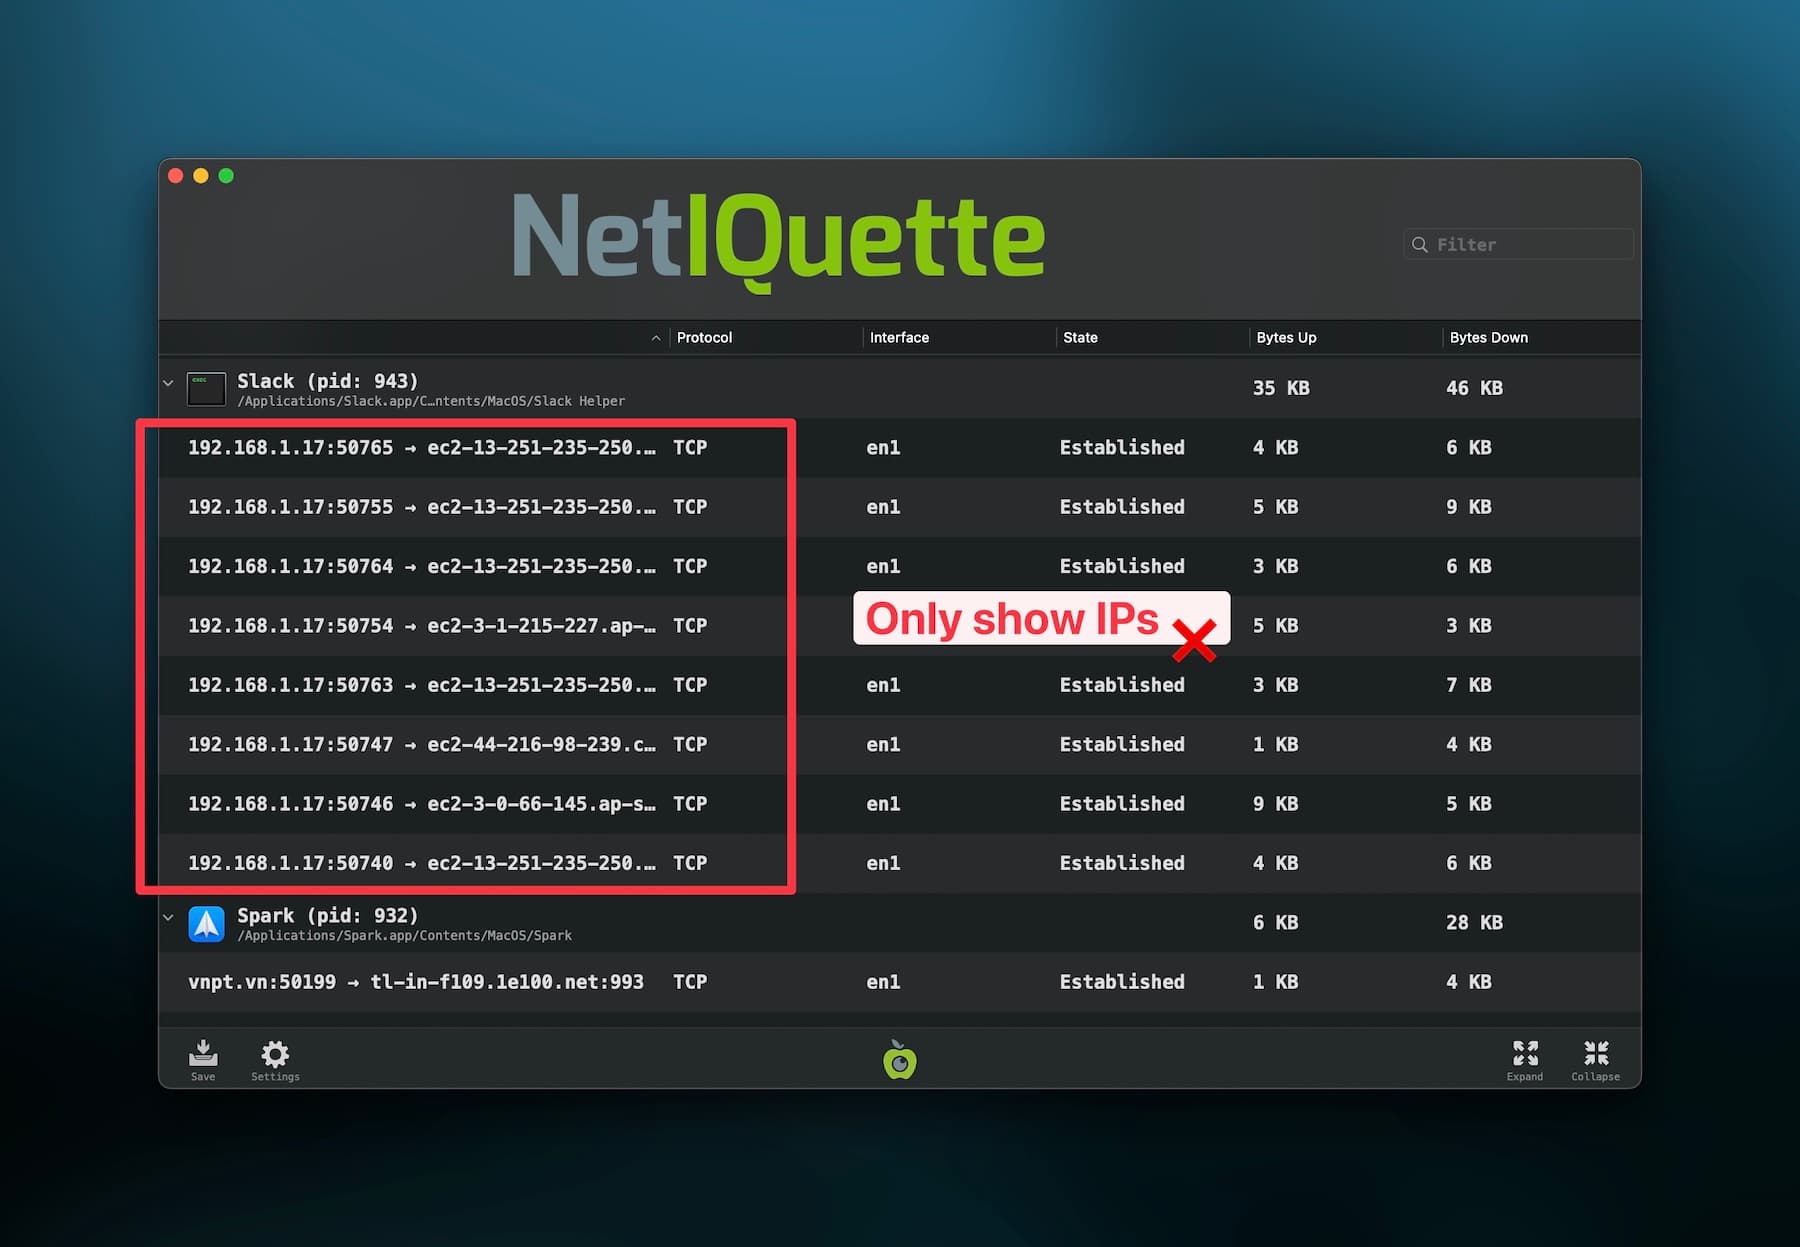Click the green apple logo icon
Screen dimensions: 1800x1247
coord(900,1060)
